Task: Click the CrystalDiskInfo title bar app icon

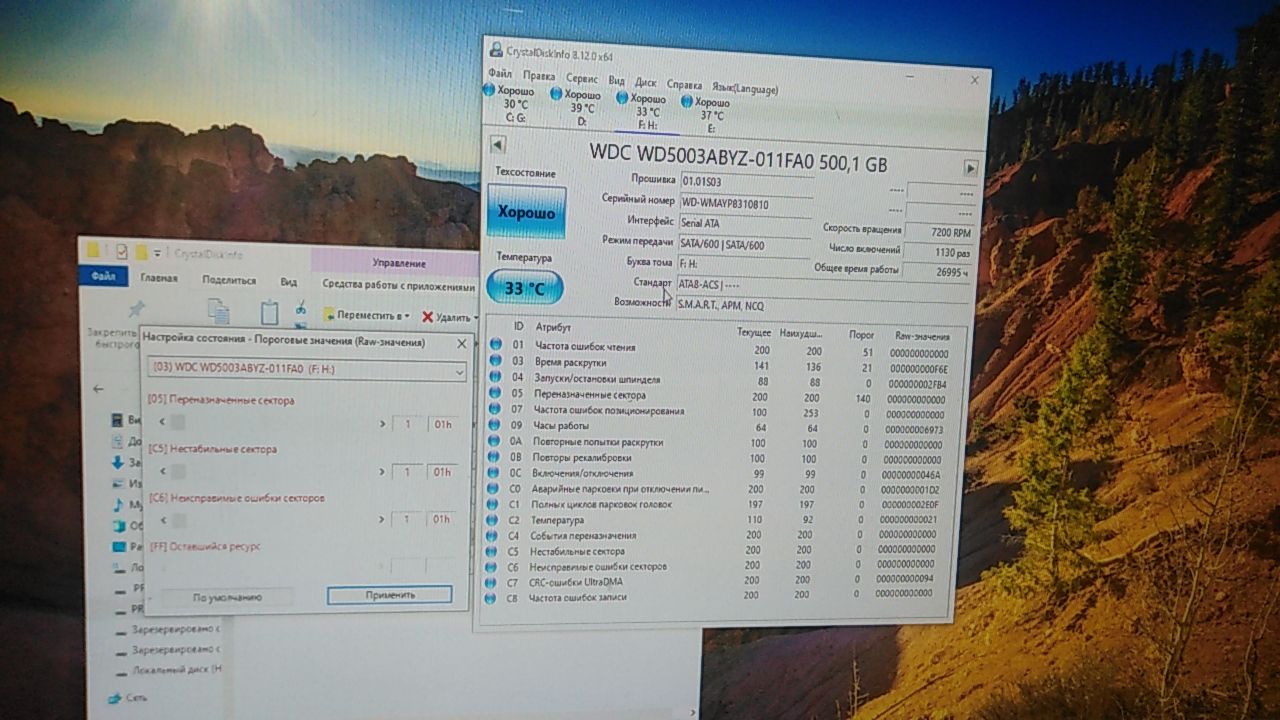Action: click(497, 51)
